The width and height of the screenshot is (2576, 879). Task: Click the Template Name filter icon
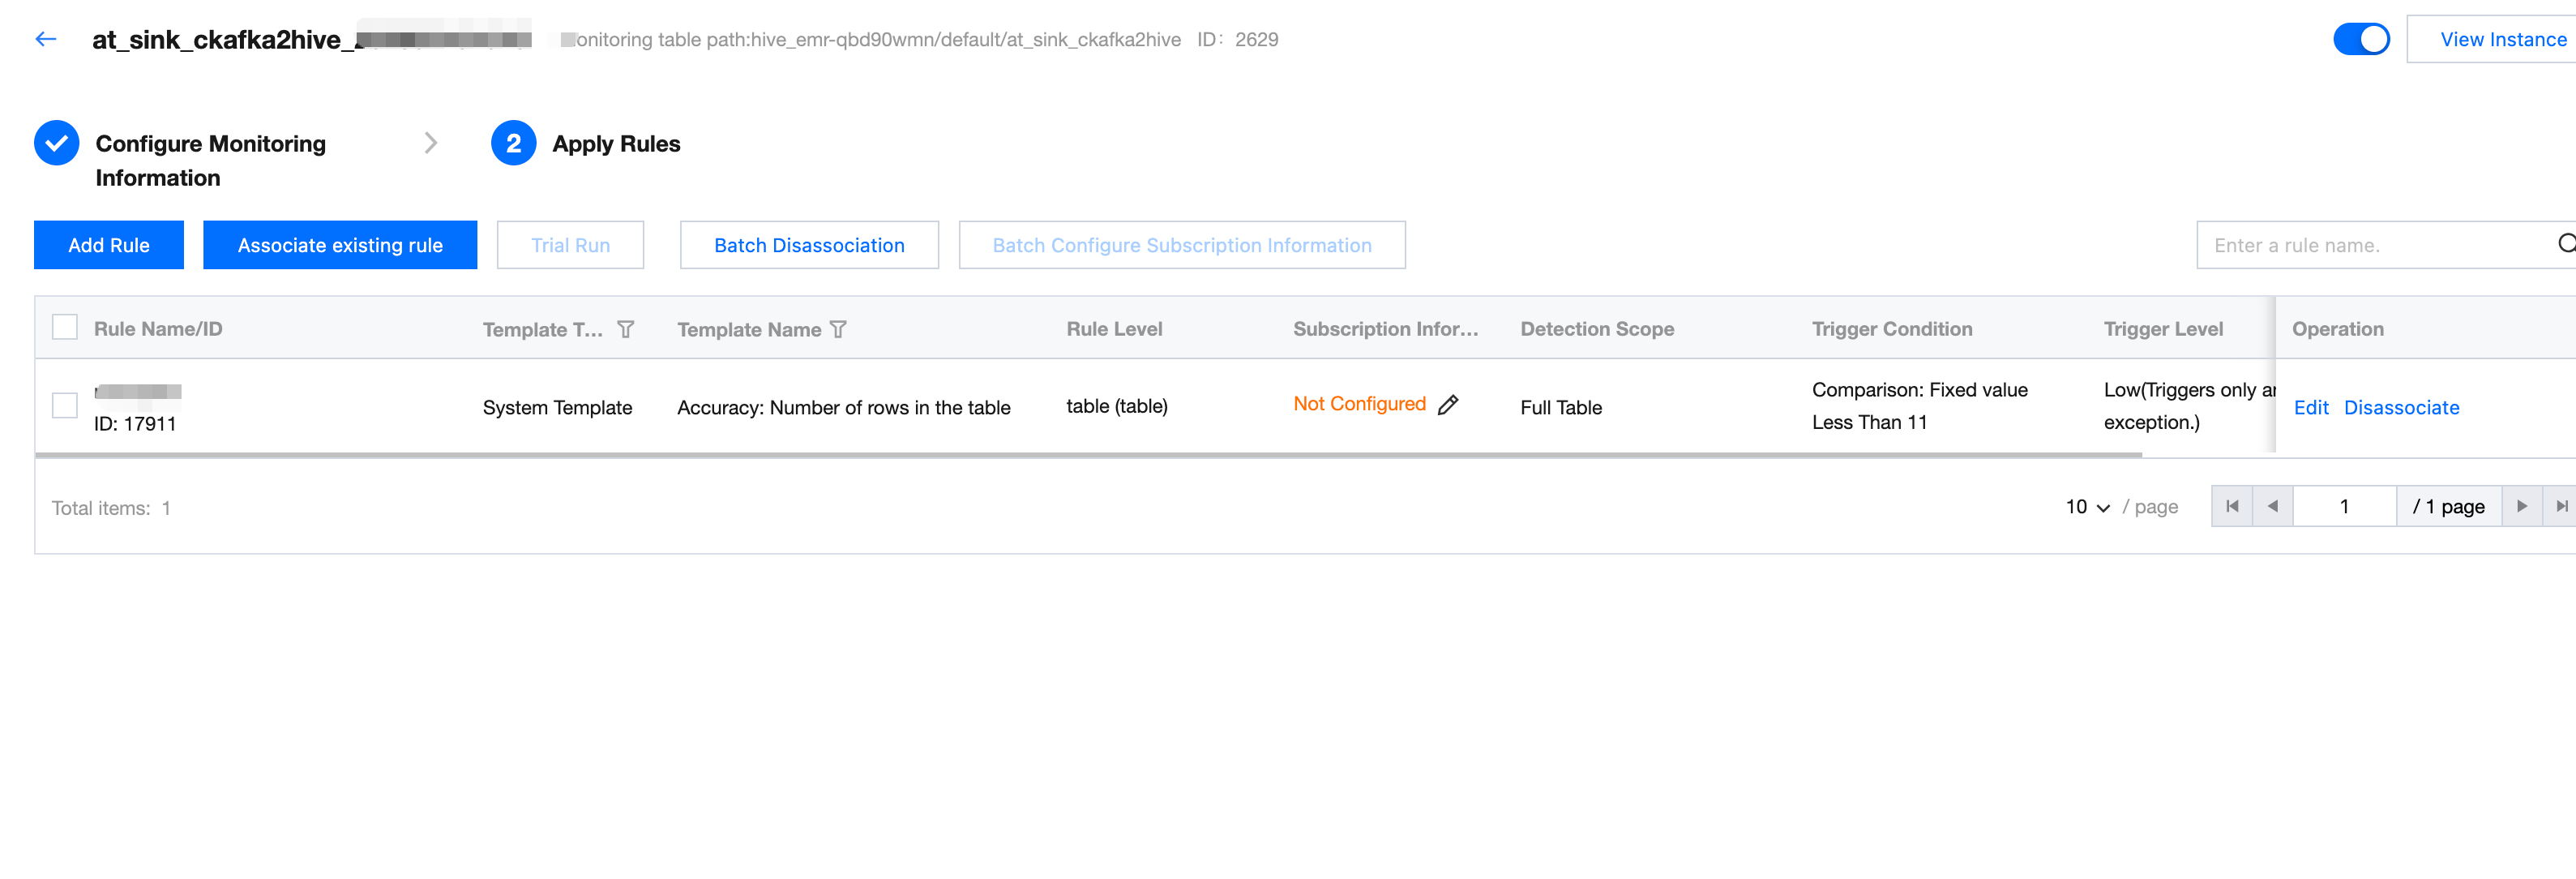coord(838,329)
